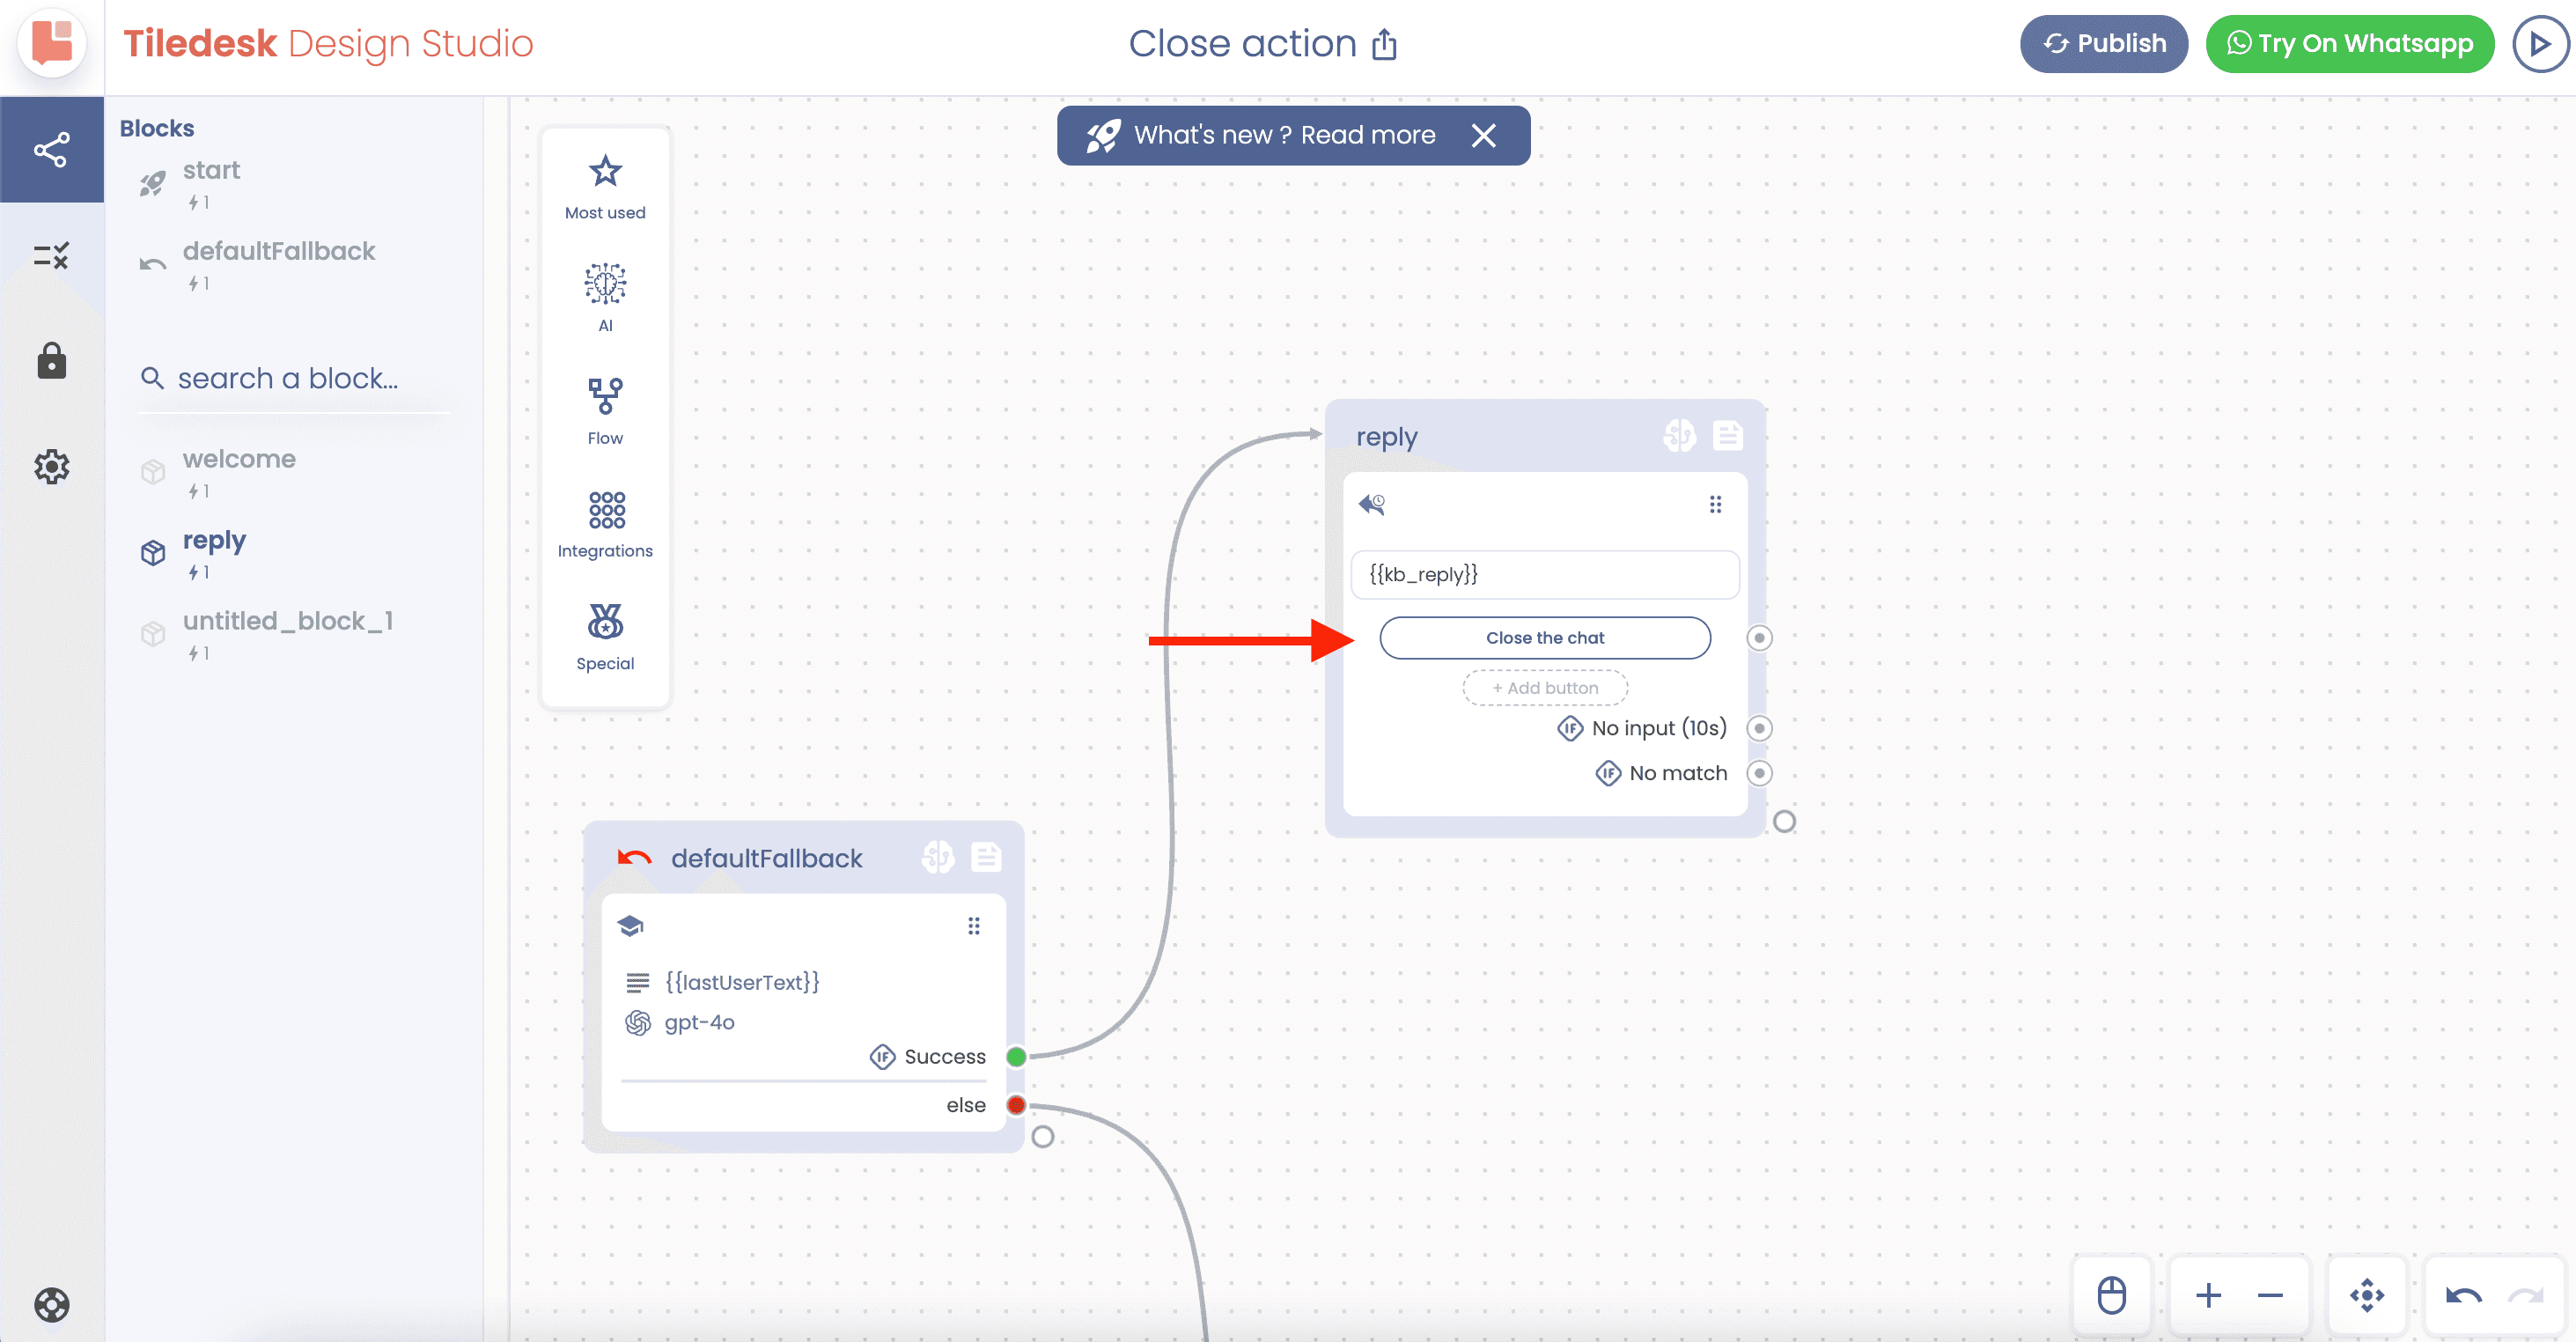
Task: Click the reply block form icon
Action: [x=1727, y=436]
